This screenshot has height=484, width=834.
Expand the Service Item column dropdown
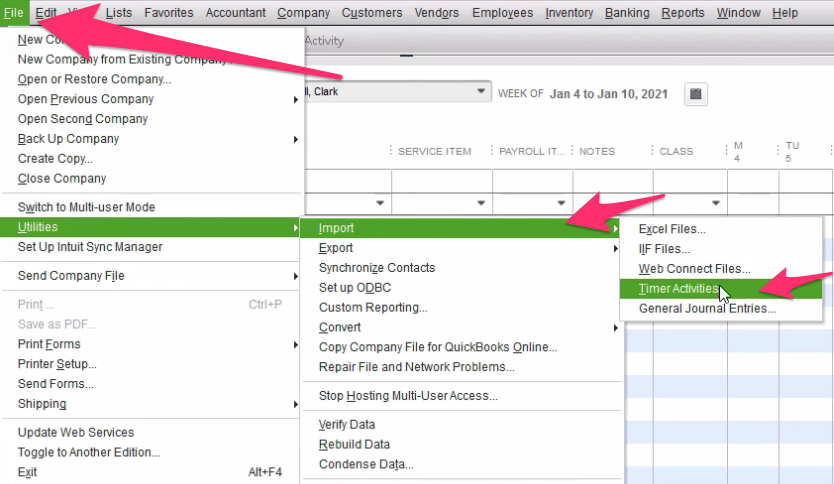[x=481, y=203]
